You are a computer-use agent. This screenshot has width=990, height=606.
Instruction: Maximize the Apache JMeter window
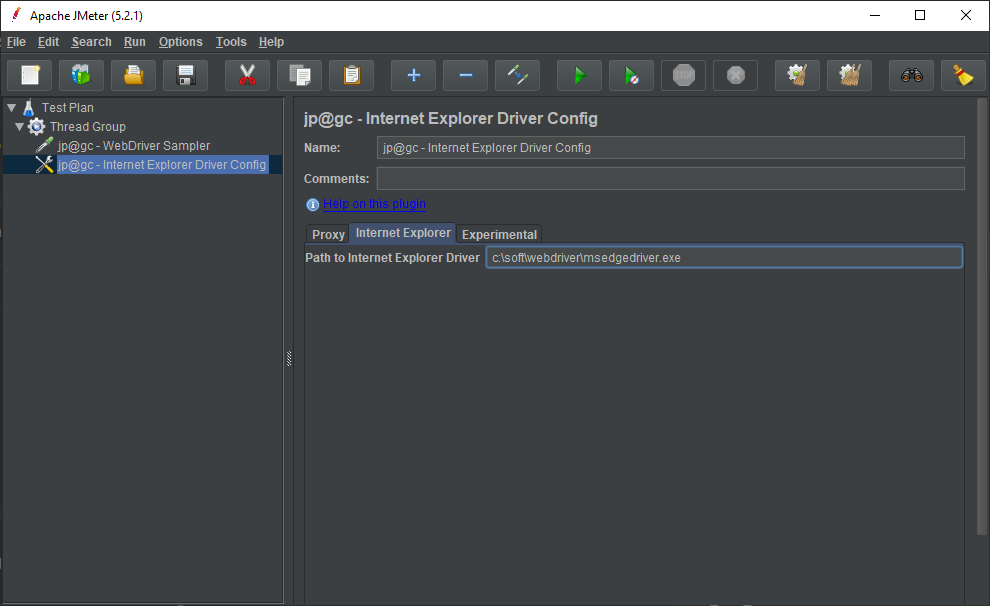pos(920,15)
